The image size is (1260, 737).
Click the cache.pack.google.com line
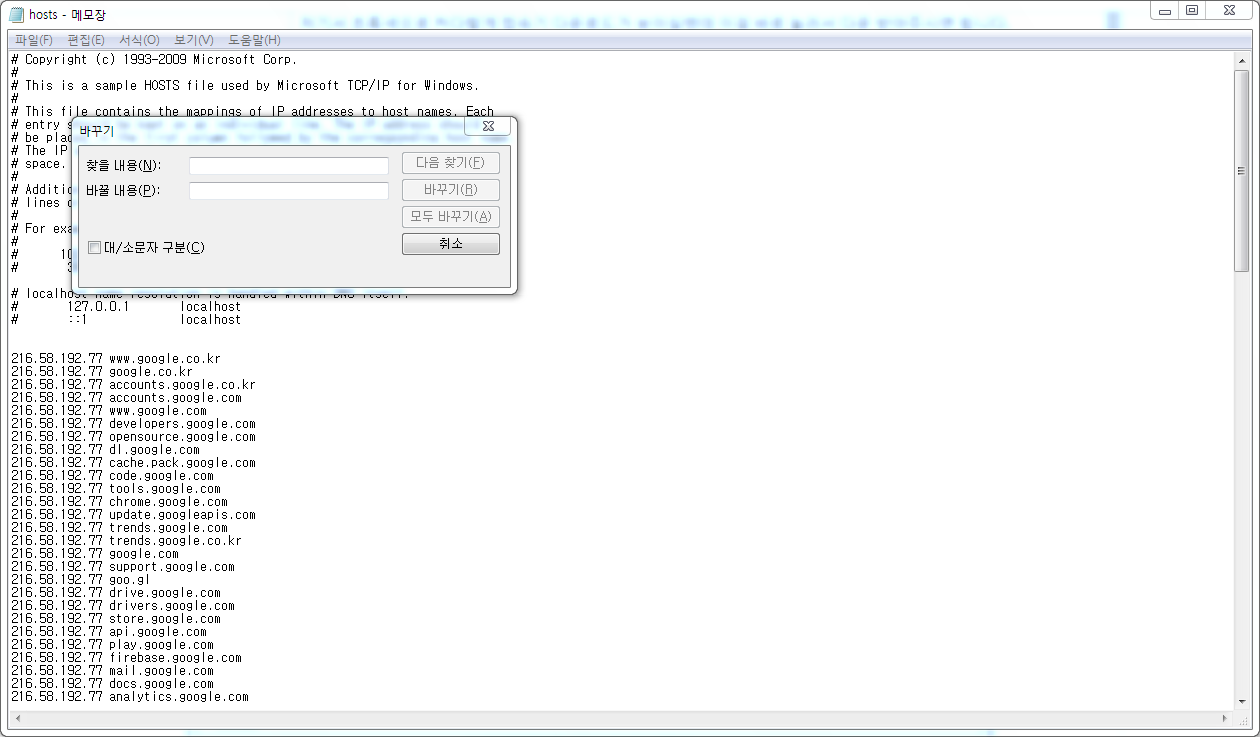[x=133, y=462]
